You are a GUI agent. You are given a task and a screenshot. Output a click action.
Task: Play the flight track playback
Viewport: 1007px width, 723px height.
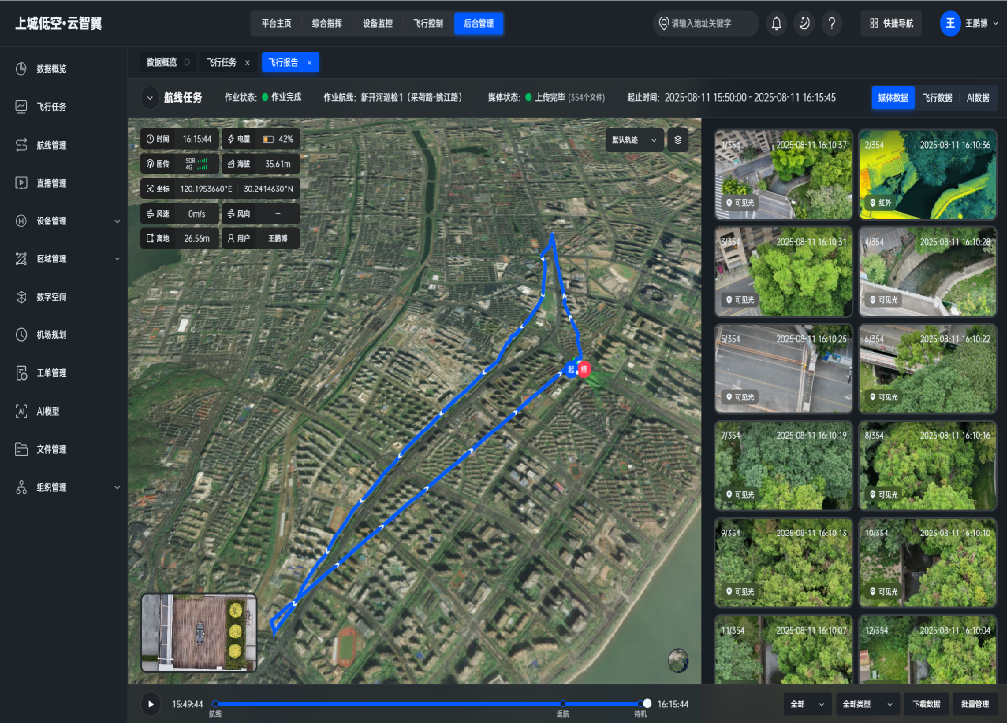(x=151, y=704)
